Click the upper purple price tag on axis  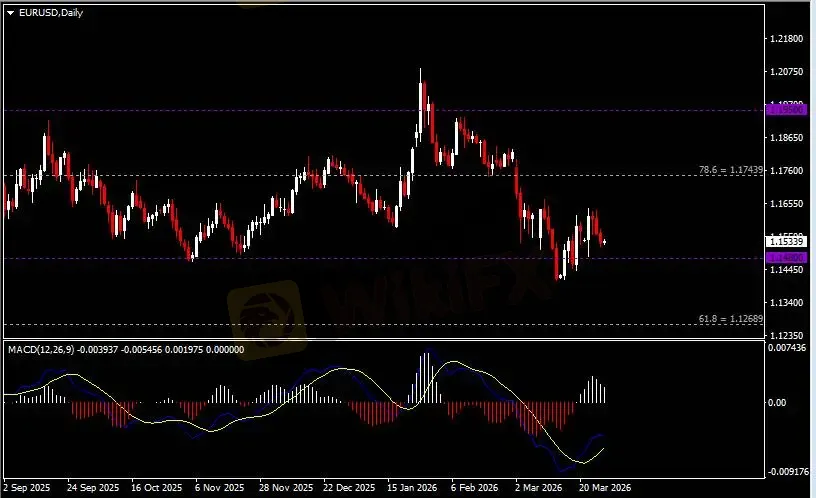[x=784, y=109]
